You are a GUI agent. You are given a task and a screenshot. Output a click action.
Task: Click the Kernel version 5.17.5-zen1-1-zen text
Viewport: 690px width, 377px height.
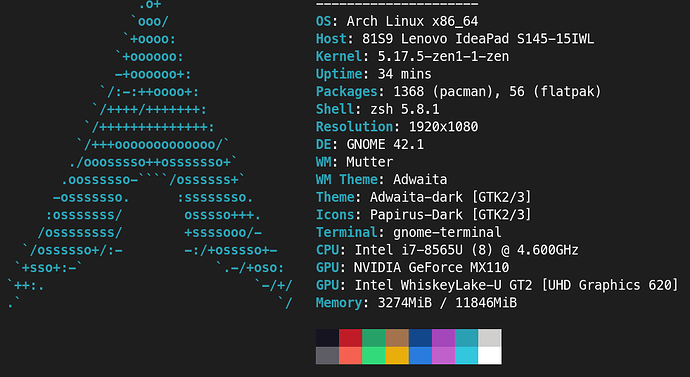(443, 56)
